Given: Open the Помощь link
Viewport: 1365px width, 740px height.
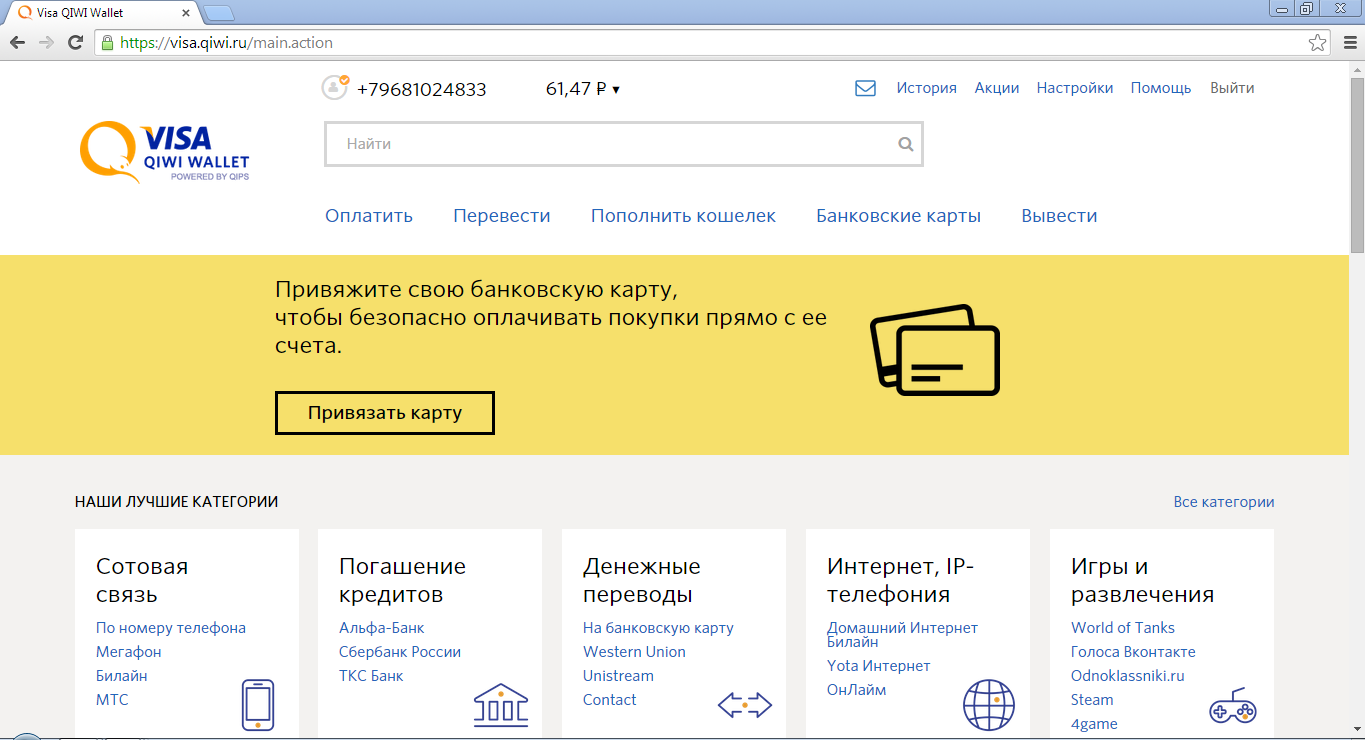Looking at the screenshot, I should point(1161,88).
